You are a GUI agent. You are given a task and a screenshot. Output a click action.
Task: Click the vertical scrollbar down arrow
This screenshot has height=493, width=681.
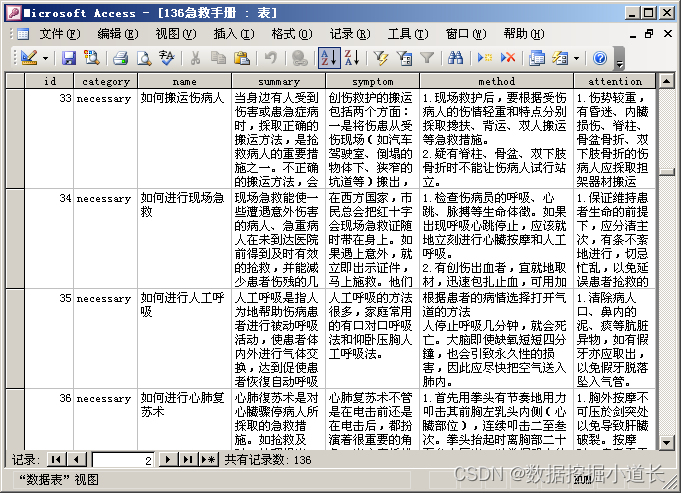[x=666, y=443]
